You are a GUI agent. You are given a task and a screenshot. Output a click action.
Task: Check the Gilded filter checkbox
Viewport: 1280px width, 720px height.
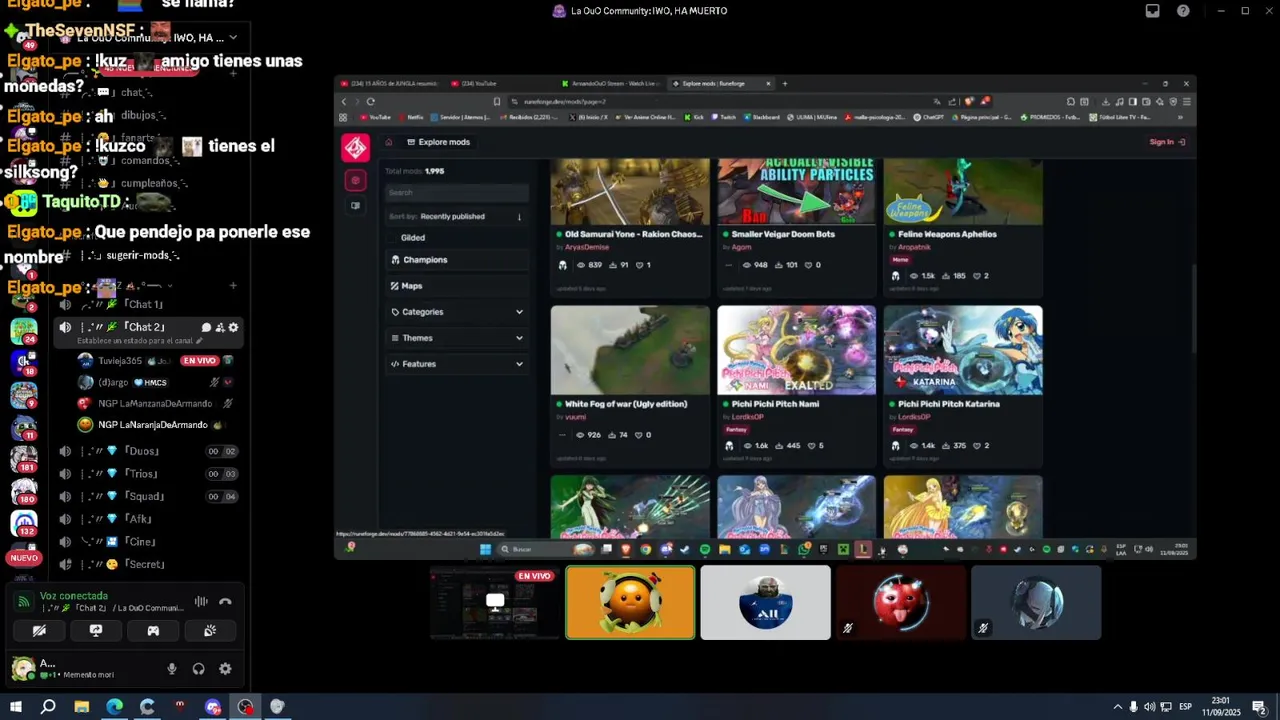click(x=394, y=238)
